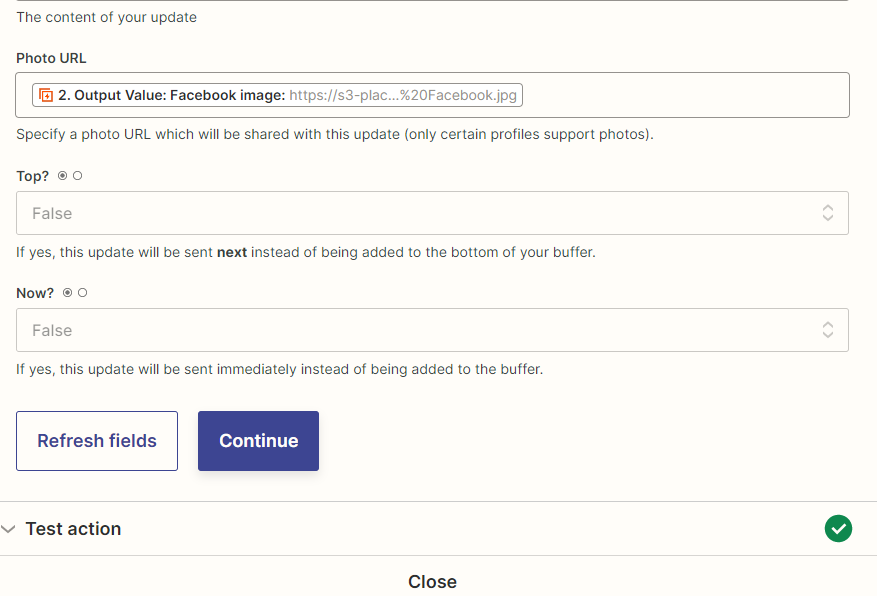Click the Formatter icon in Photo URL pill
The width and height of the screenshot is (877, 596).
46,95
